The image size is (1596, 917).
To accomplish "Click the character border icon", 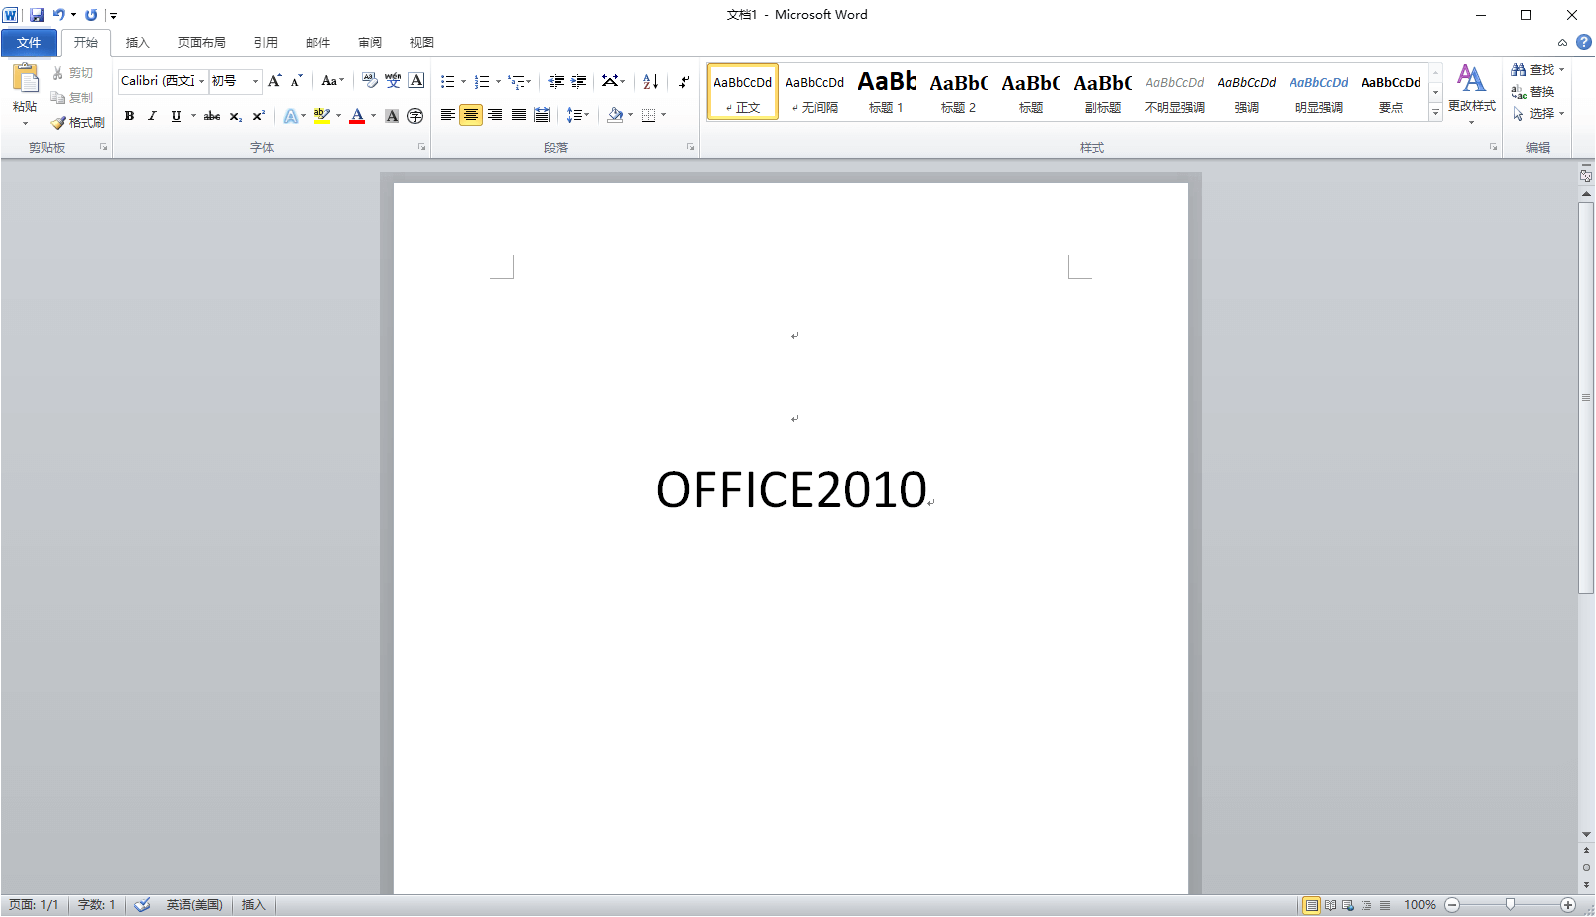I will pos(416,81).
